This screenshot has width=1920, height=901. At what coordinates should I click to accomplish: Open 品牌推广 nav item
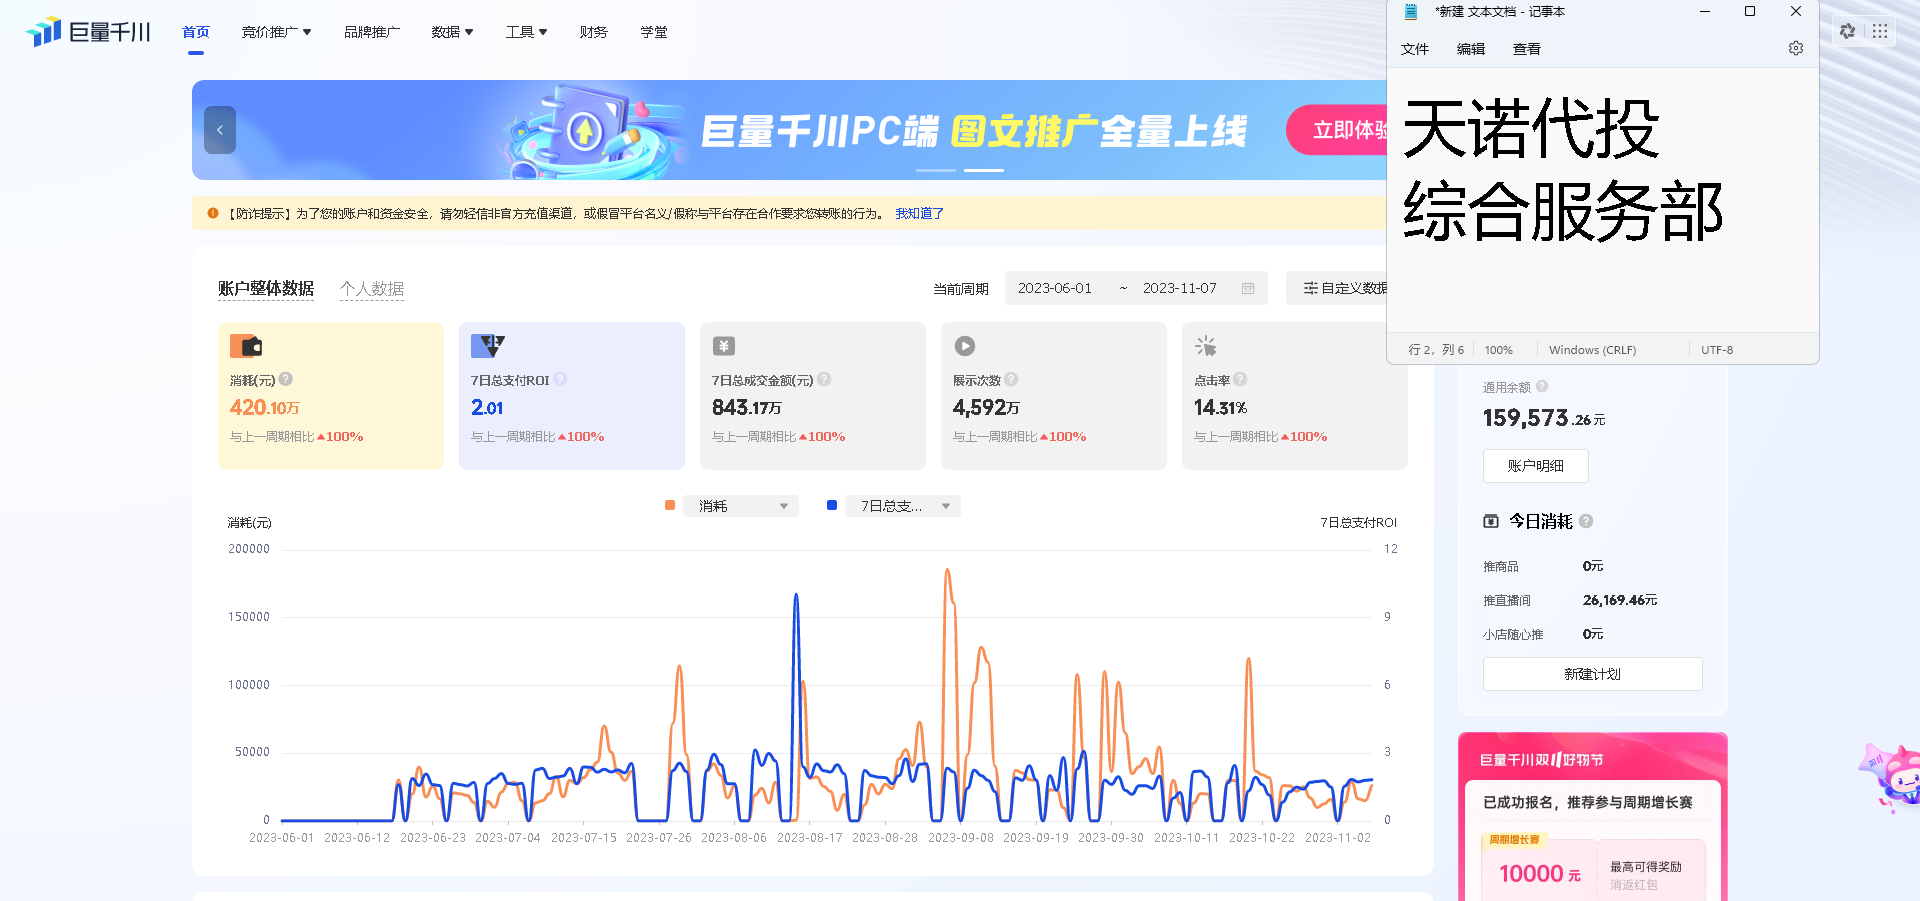(372, 32)
